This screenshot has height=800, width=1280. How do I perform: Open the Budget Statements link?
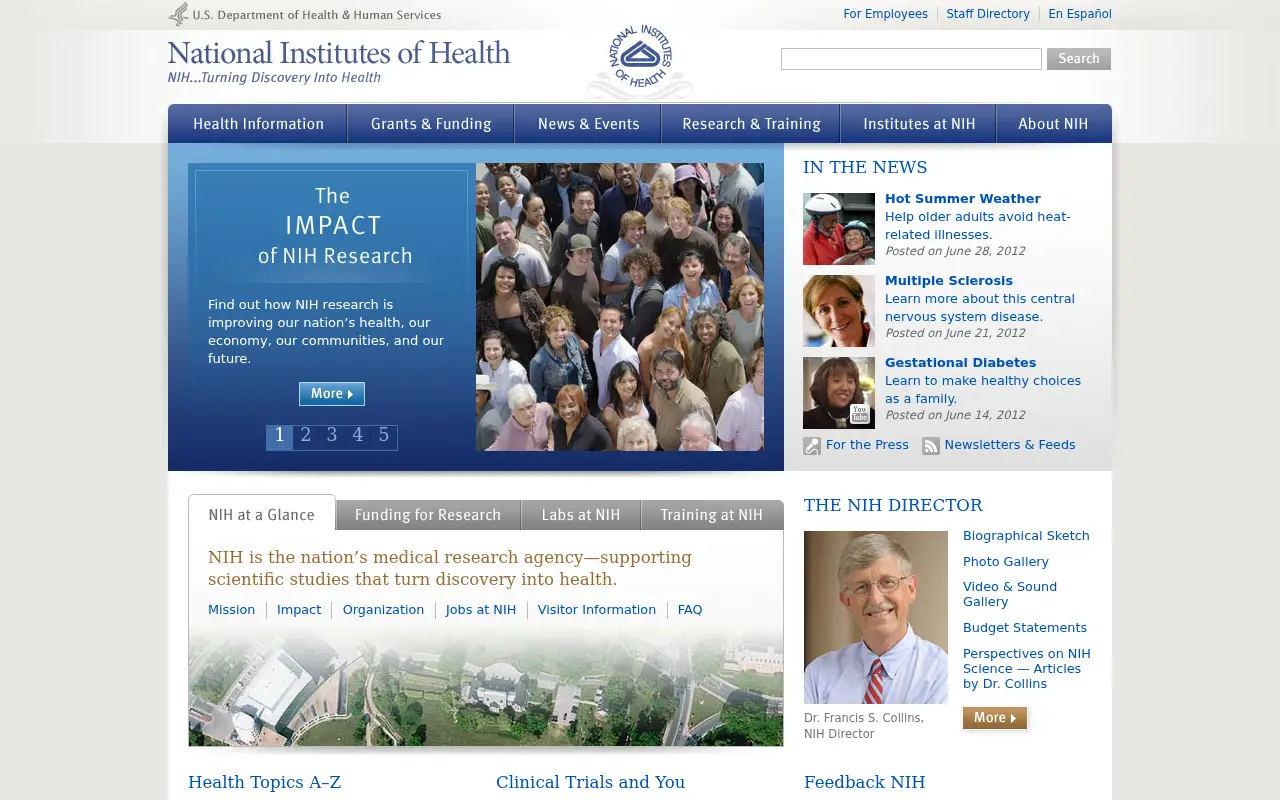1025,628
